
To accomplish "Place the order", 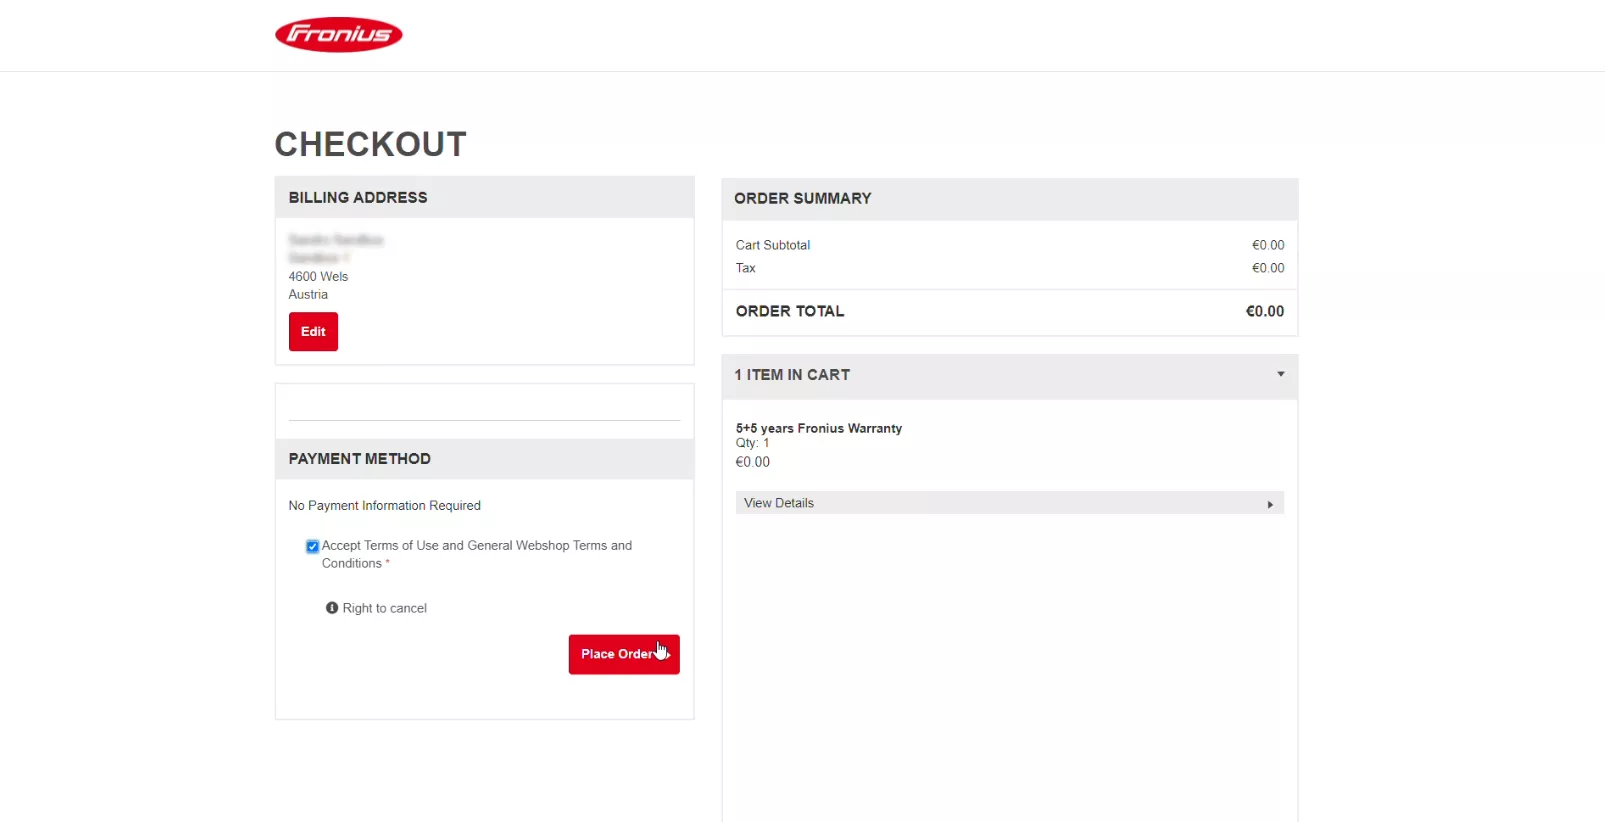I will click(624, 654).
